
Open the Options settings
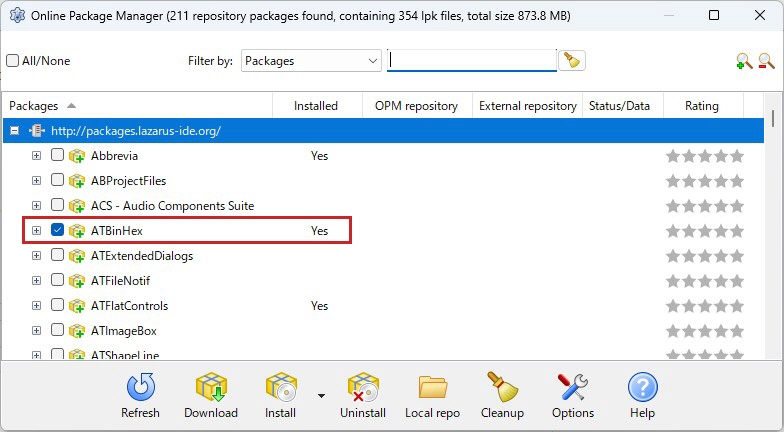point(572,387)
